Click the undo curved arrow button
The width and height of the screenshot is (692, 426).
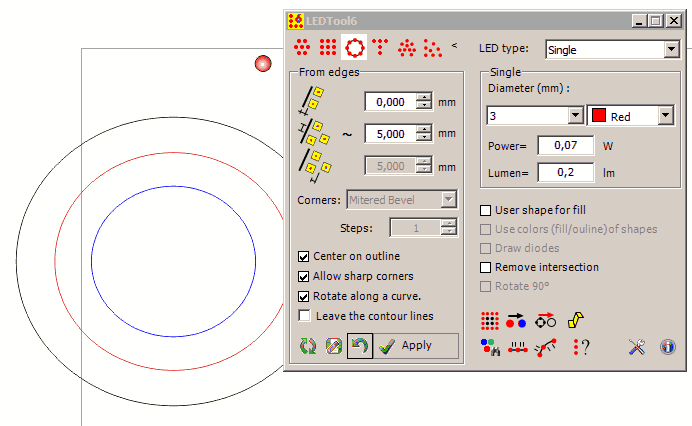tap(360, 346)
